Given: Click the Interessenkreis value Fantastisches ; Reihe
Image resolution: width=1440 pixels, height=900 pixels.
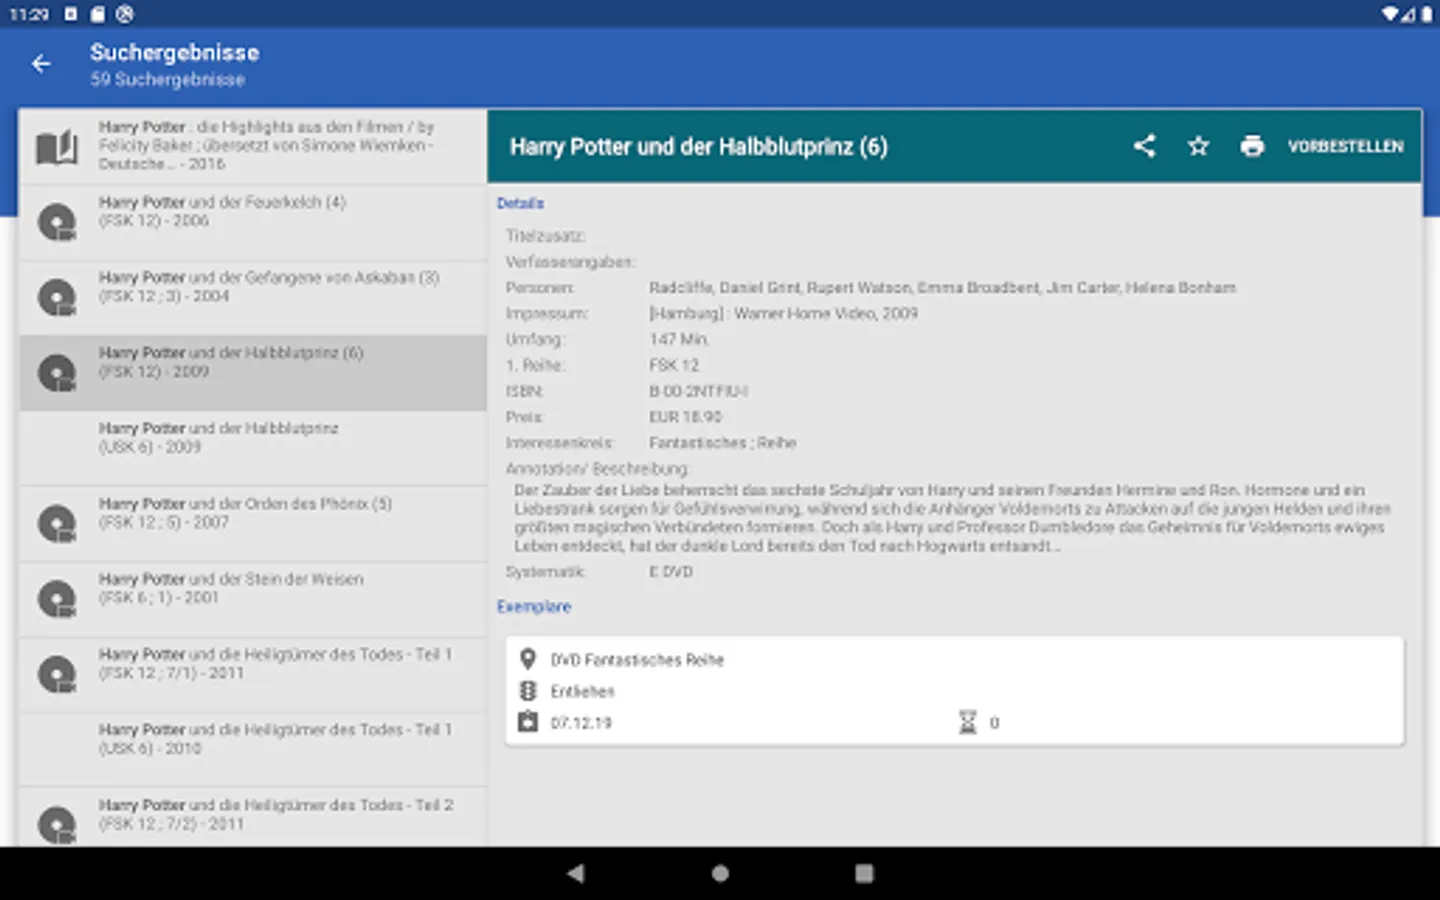Looking at the screenshot, I should click(722, 443).
